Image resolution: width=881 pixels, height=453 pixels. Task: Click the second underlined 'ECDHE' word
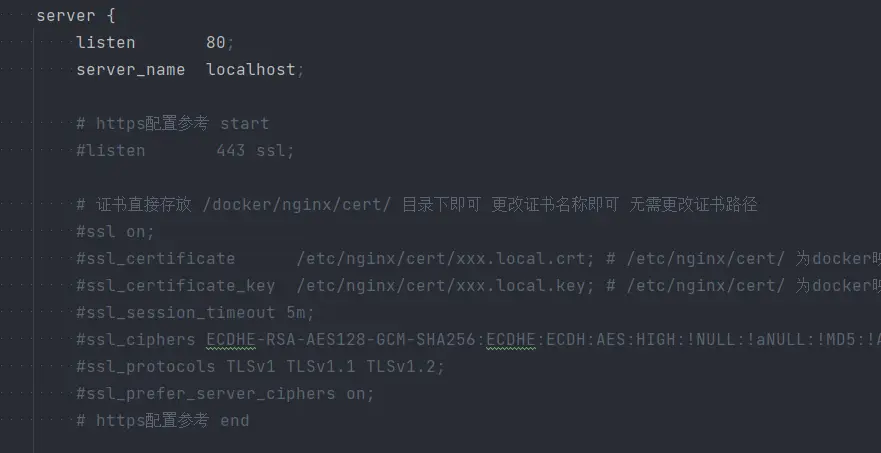[511, 340]
